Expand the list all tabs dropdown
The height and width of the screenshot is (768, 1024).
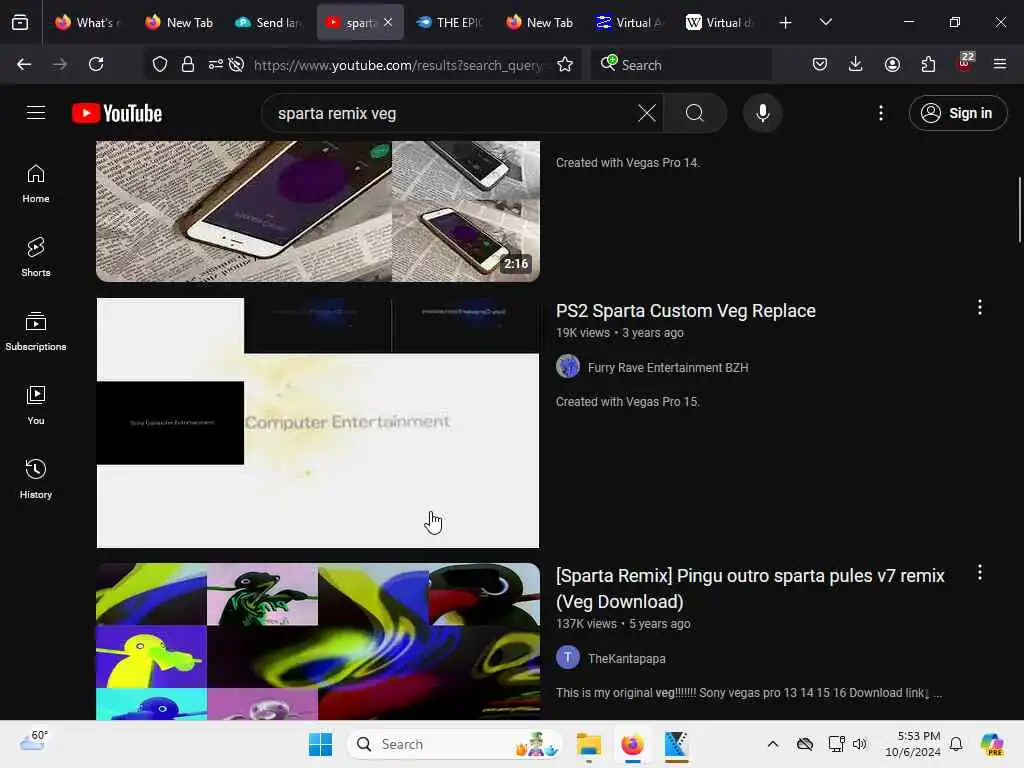(825, 22)
